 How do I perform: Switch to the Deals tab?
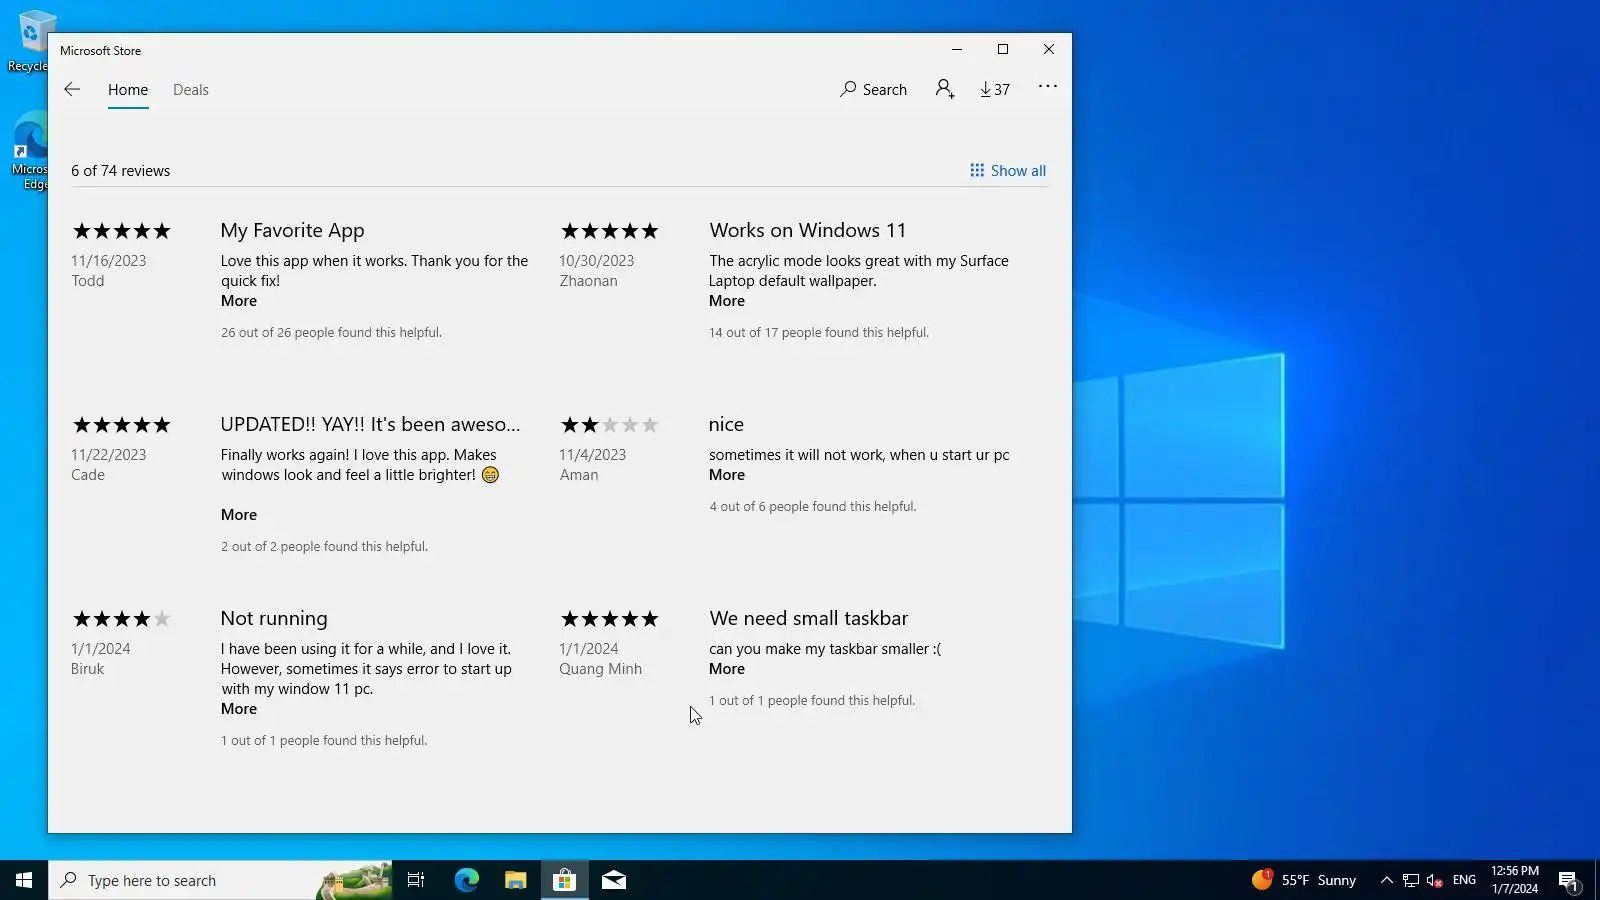click(x=191, y=90)
